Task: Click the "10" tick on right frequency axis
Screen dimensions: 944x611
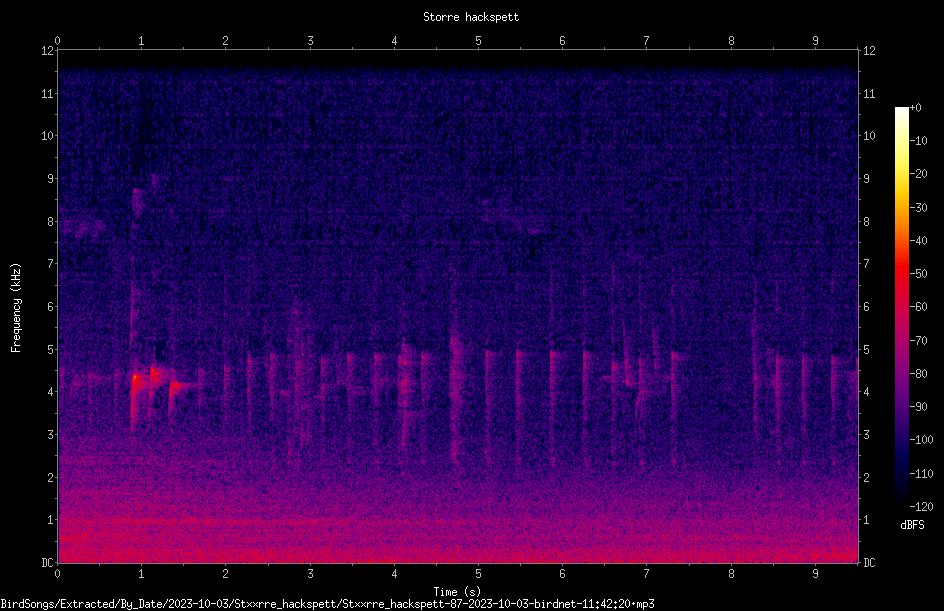Action: click(869, 136)
